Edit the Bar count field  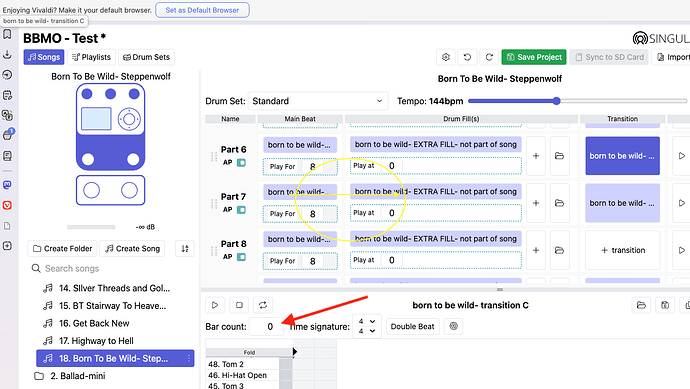pos(267,327)
